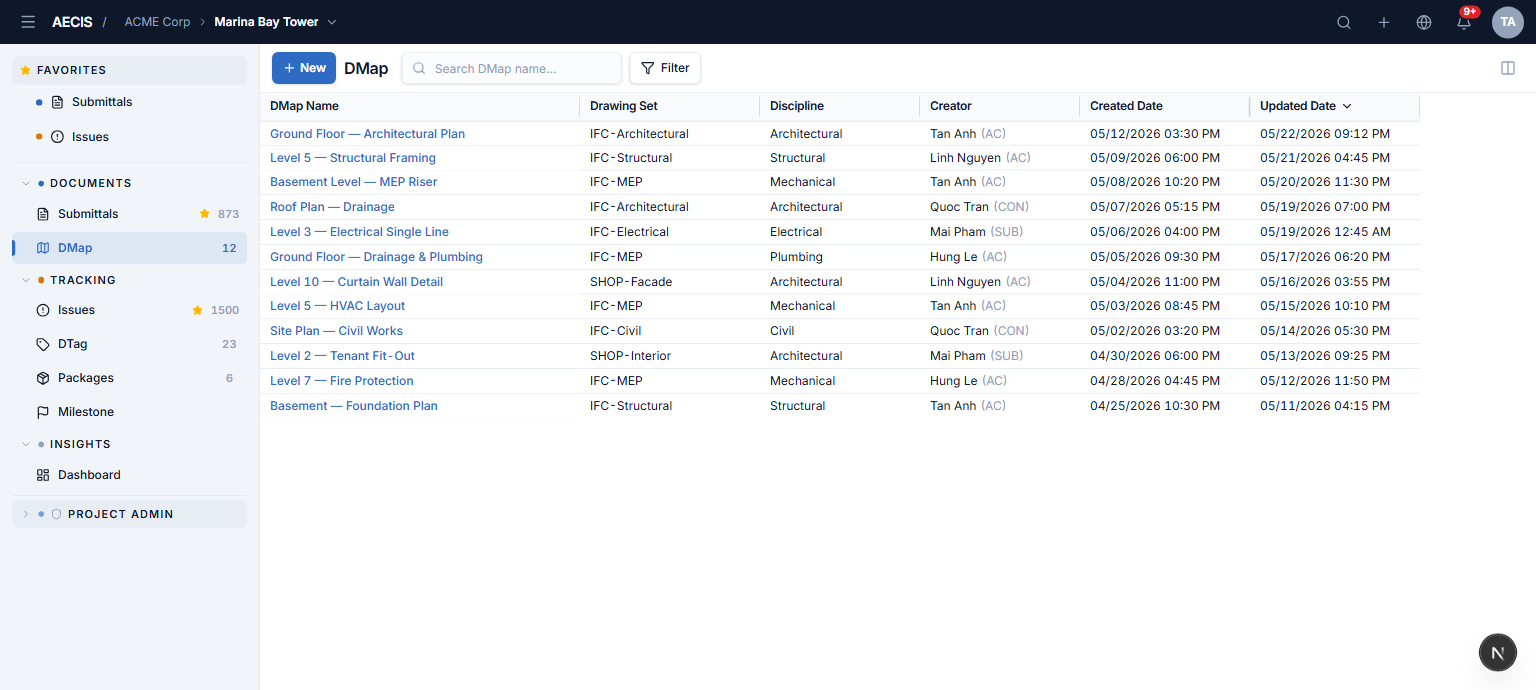The height and width of the screenshot is (690, 1536).
Task: Toggle the split panel layout icon
Action: tap(1508, 68)
